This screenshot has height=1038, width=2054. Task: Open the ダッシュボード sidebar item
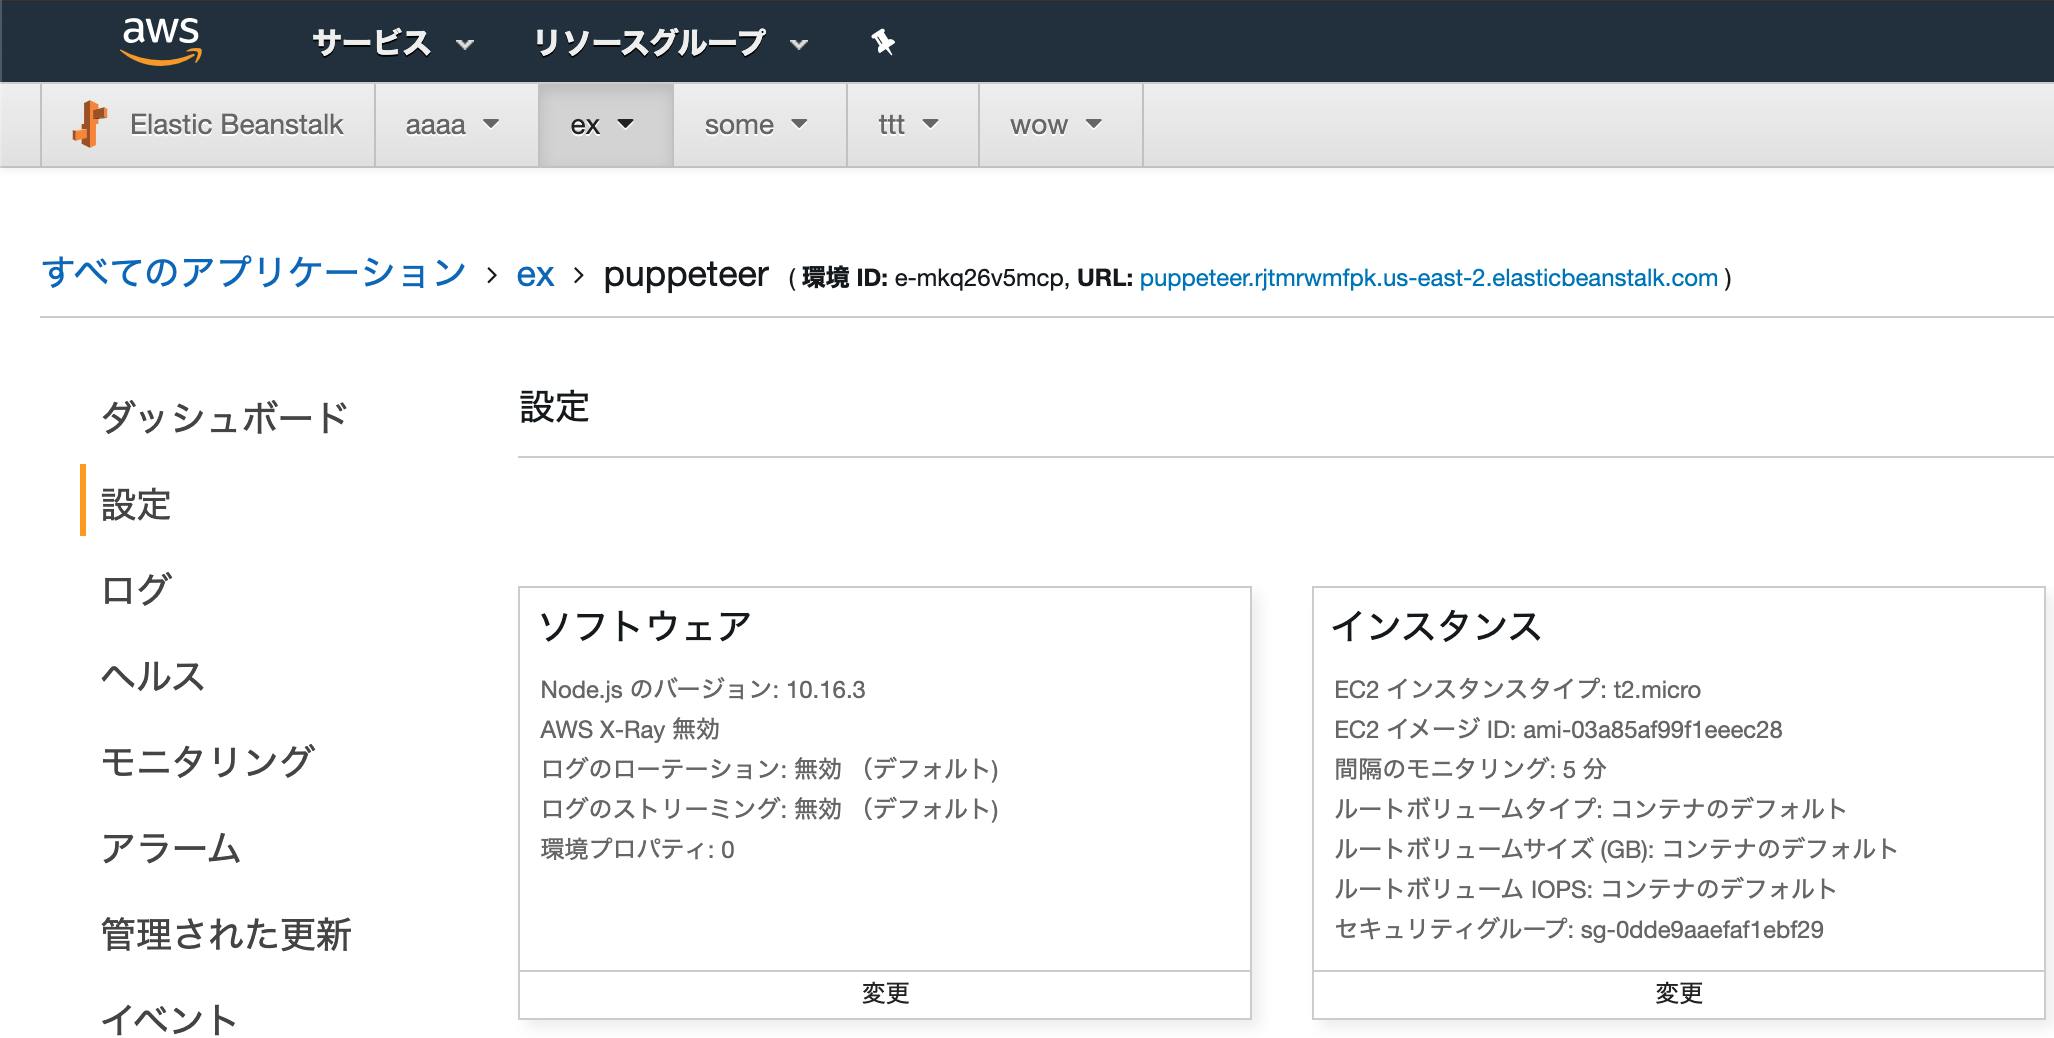pyautogui.click(x=225, y=417)
